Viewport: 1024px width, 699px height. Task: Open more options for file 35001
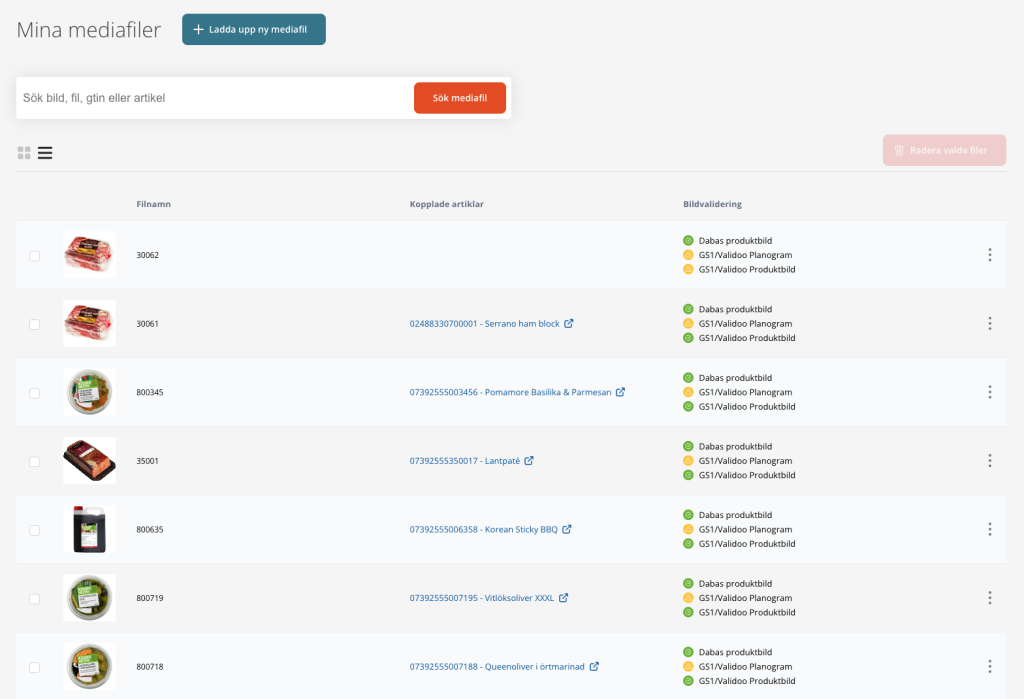tap(989, 461)
